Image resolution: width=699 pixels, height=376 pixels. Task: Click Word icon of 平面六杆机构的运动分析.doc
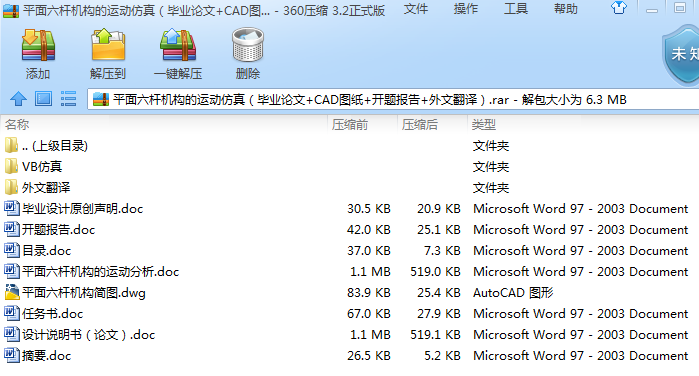pos(12,271)
